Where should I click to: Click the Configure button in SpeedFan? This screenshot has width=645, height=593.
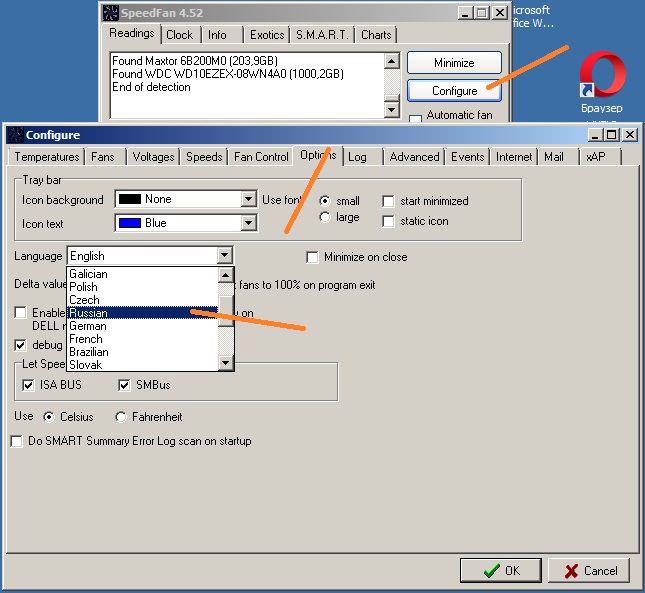pyautogui.click(x=454, y=91)
